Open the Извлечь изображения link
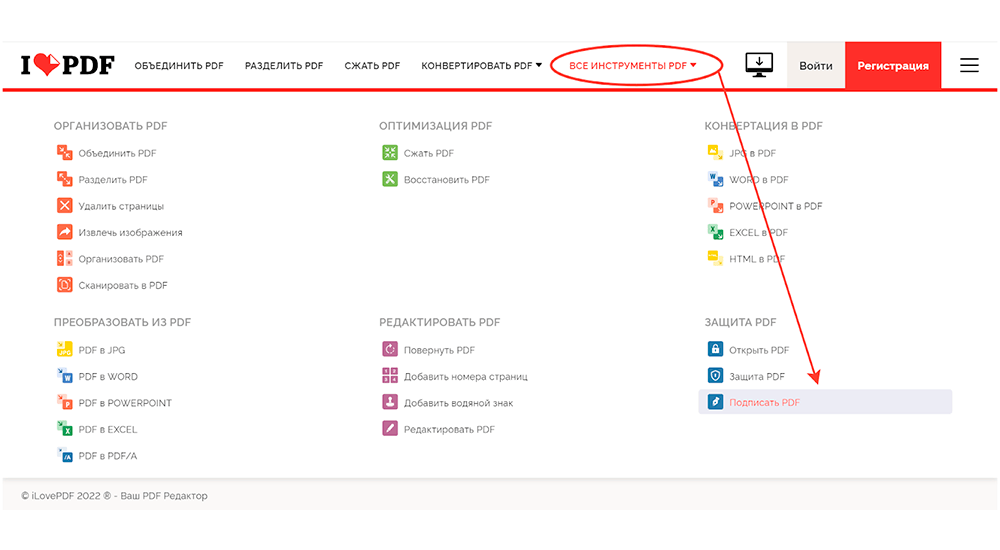 130,232
